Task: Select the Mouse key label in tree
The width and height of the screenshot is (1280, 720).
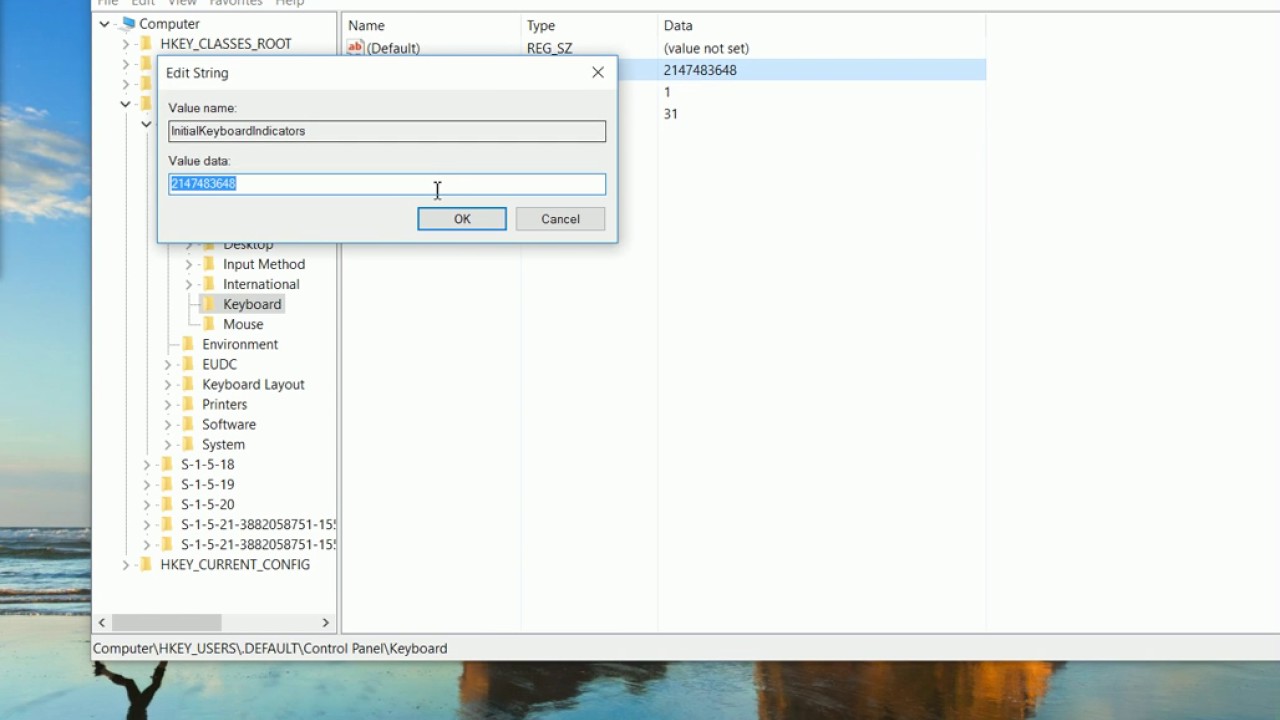Action: (243, 324)
